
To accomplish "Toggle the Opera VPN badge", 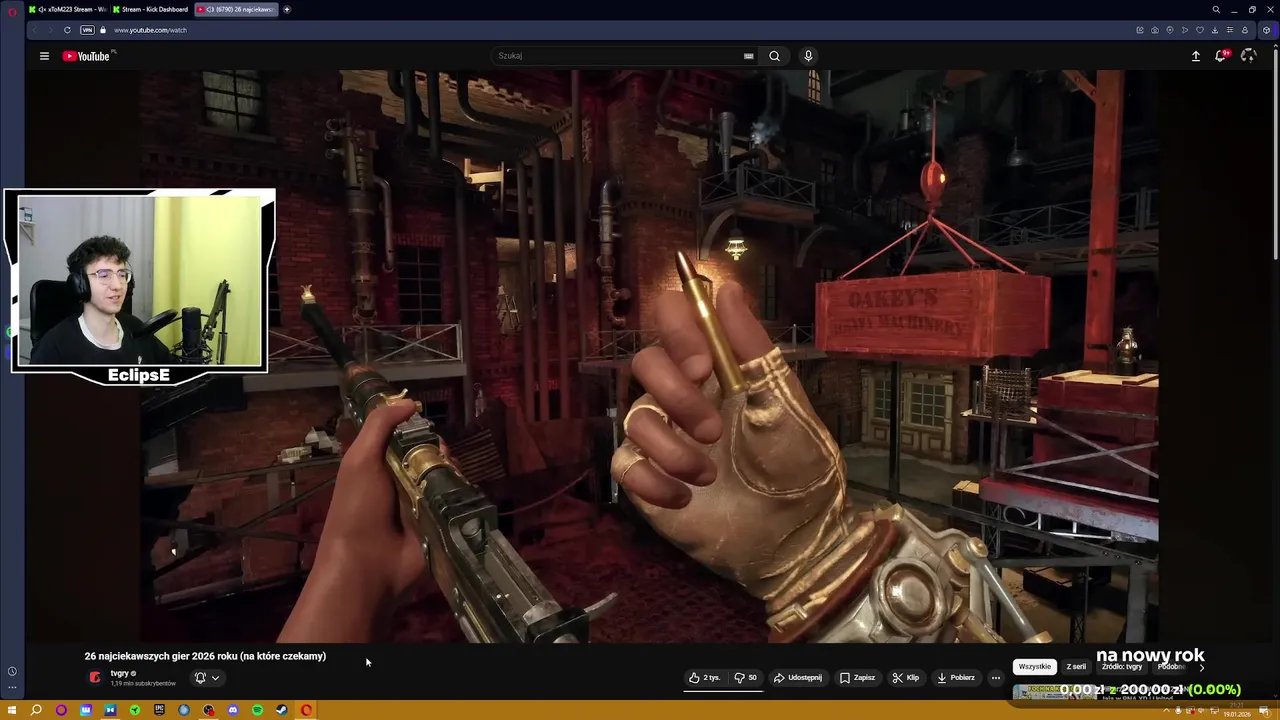I will pyautogui.click(x=87, y=30).
